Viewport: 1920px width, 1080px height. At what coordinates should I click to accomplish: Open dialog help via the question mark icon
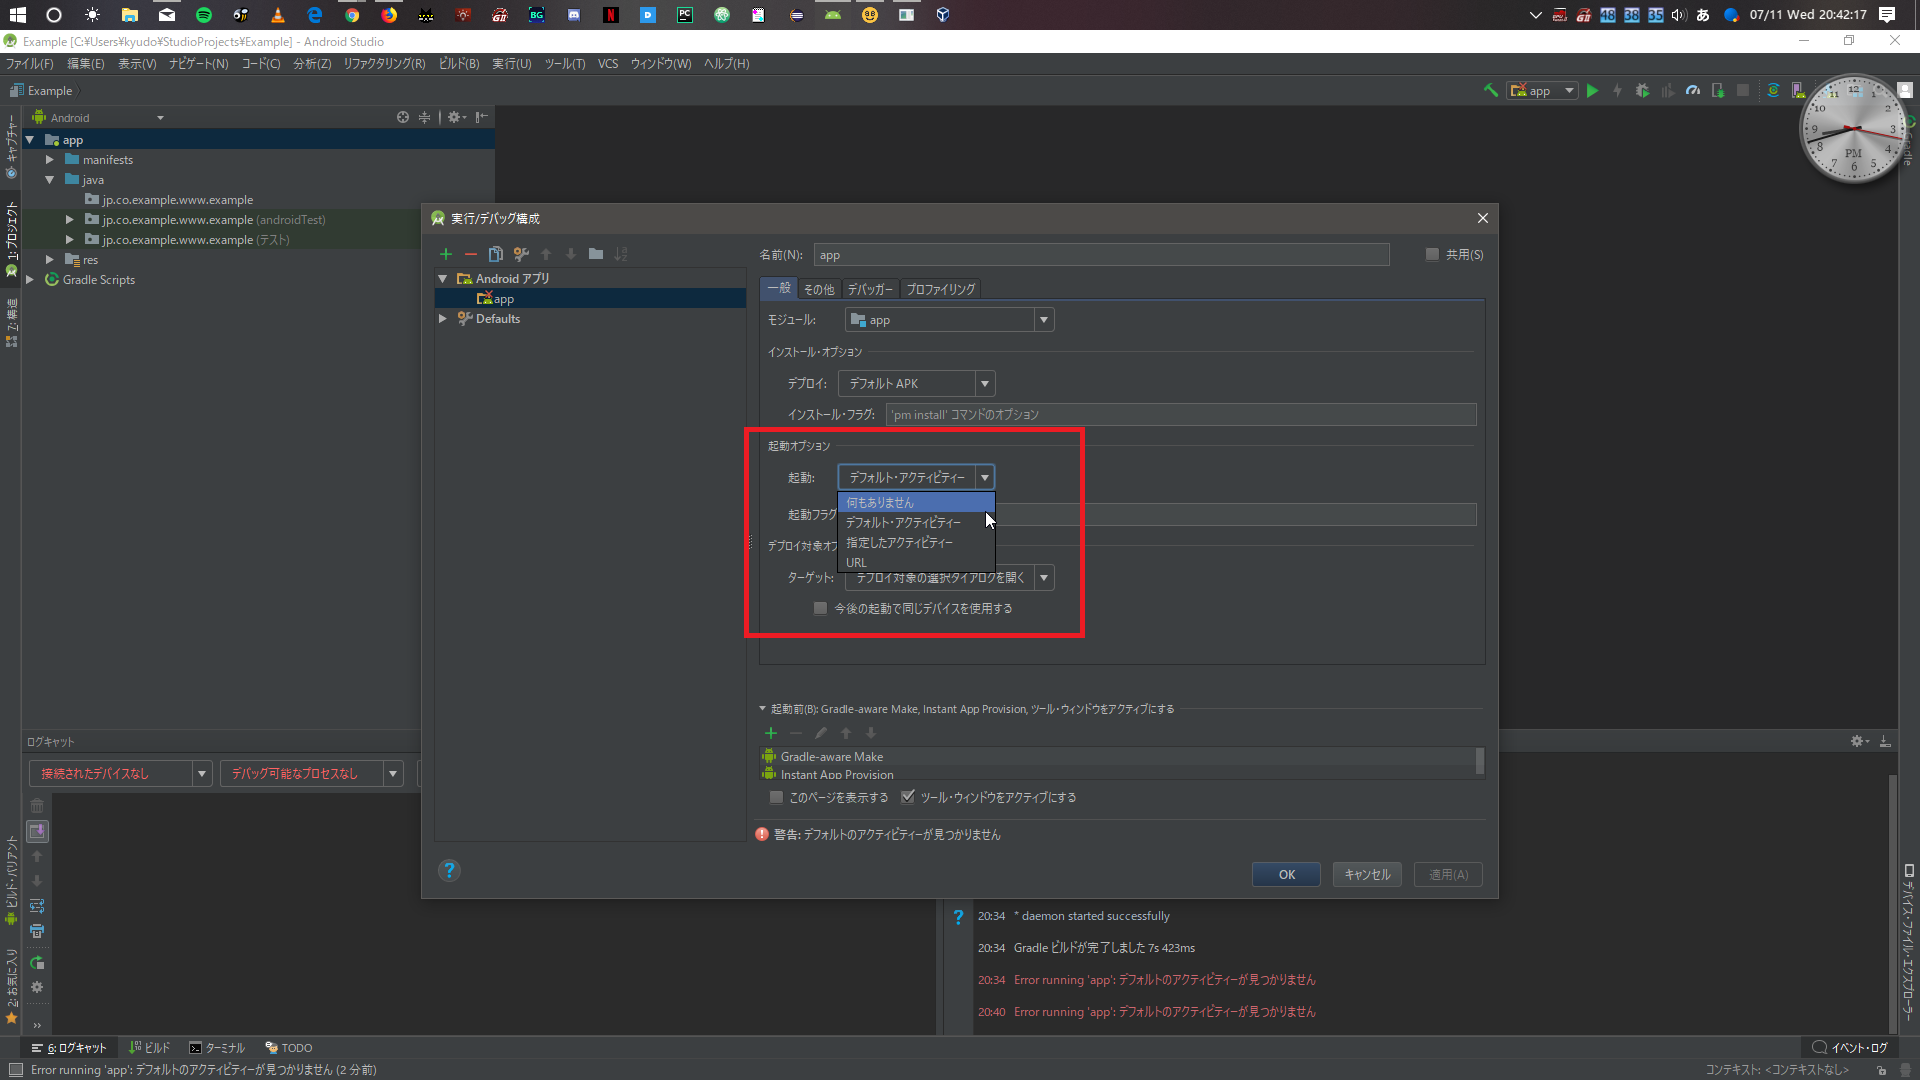pyautogui.click(x=449, y=870)
